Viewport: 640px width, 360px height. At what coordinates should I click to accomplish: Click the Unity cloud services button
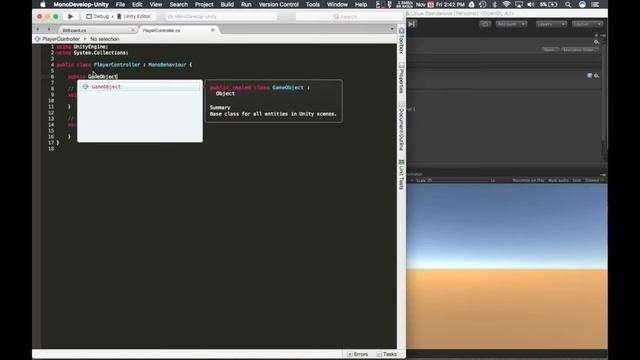tap(484, 24)
